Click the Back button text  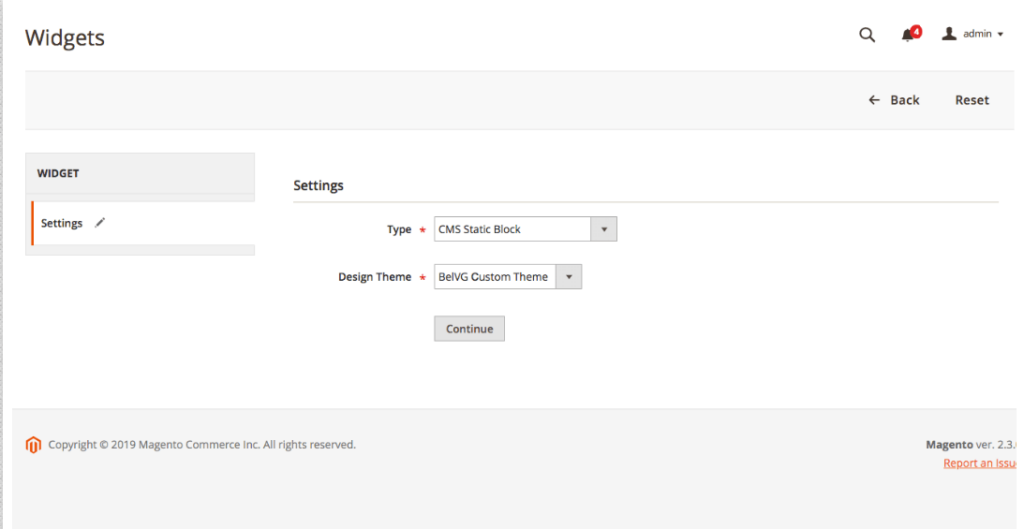pyautogui.click(x=904, y=100)
